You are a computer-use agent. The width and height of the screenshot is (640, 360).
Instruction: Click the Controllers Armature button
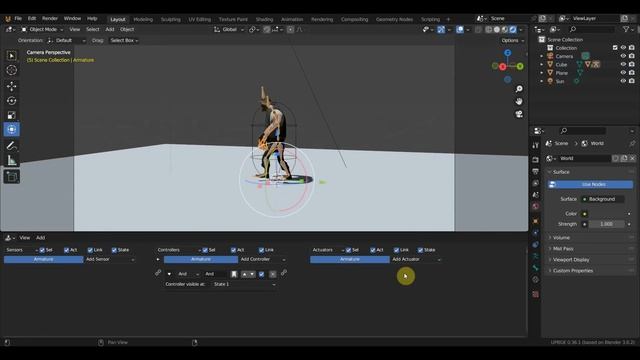coord(201,260)
